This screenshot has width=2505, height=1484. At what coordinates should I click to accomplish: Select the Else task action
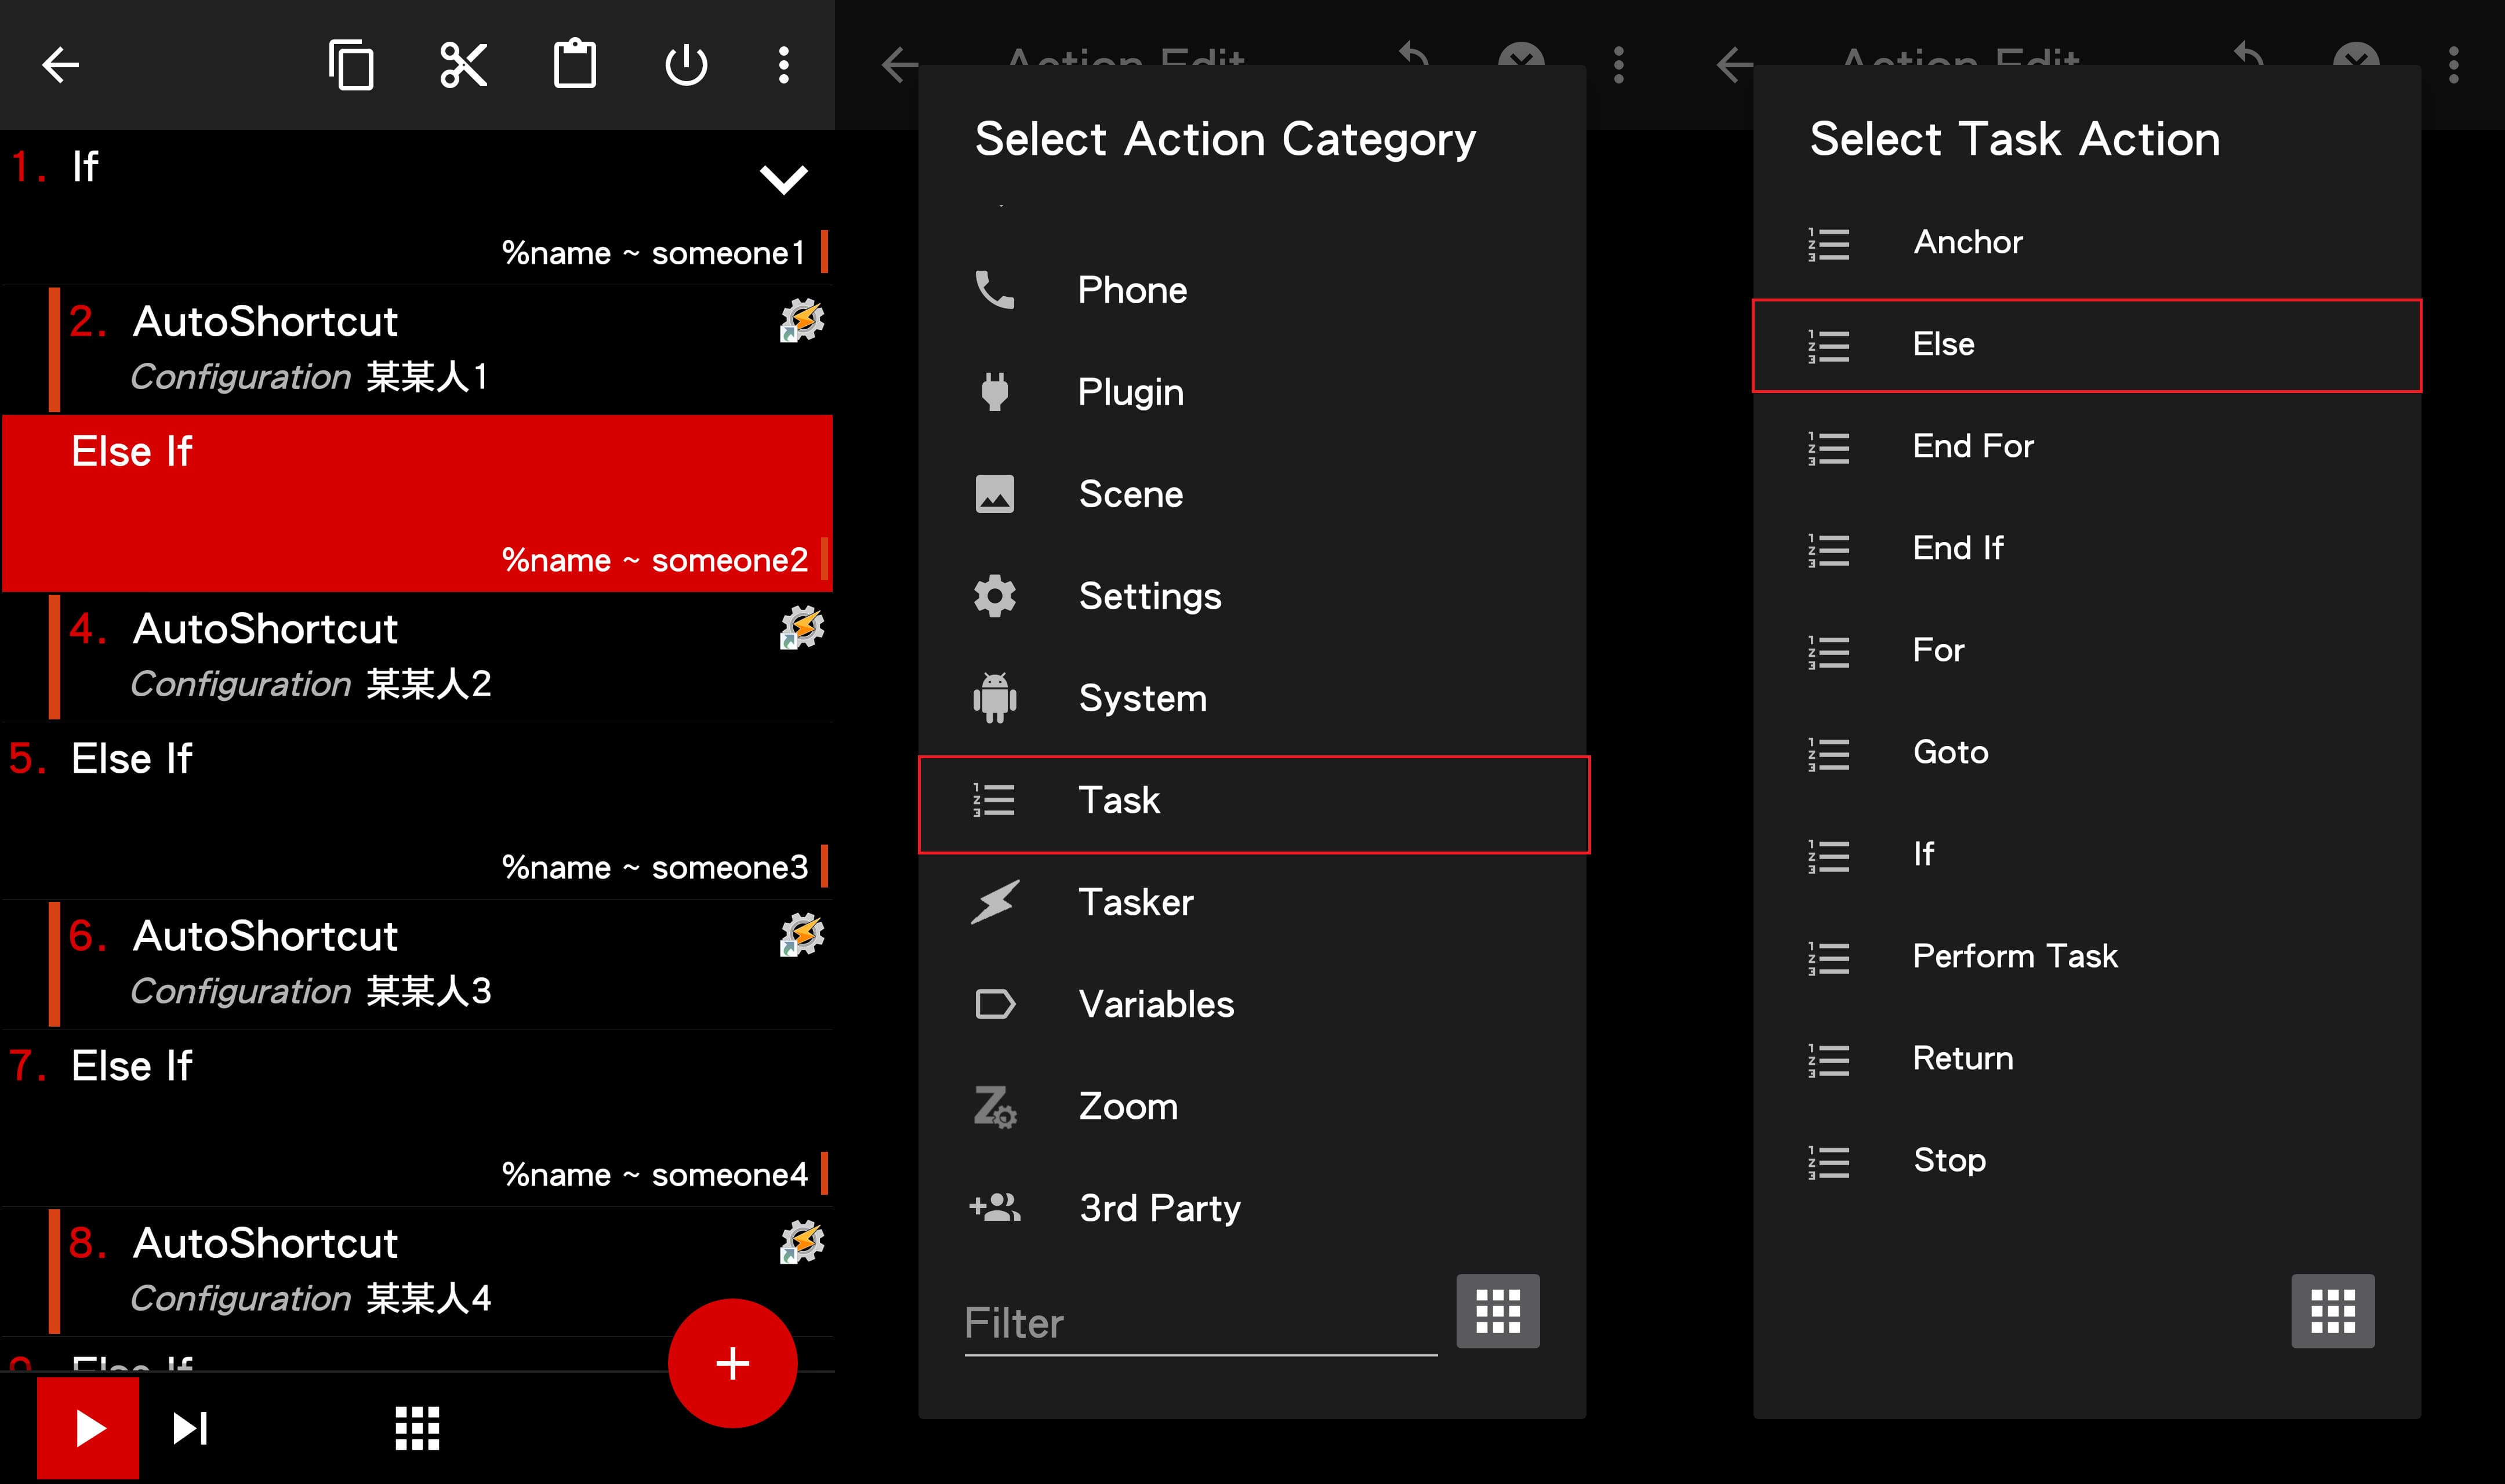tap(2086, 345)
